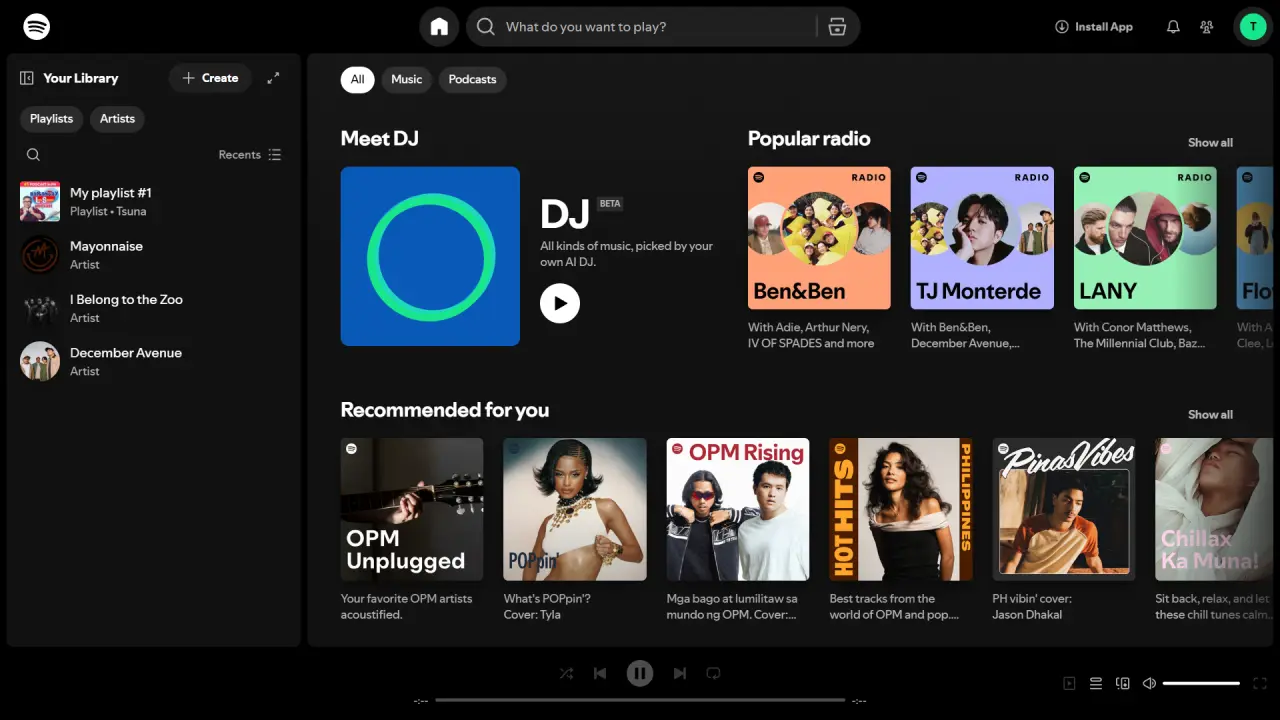
Task: Click the DJ blue circle artwork
Action: (430, 256)
